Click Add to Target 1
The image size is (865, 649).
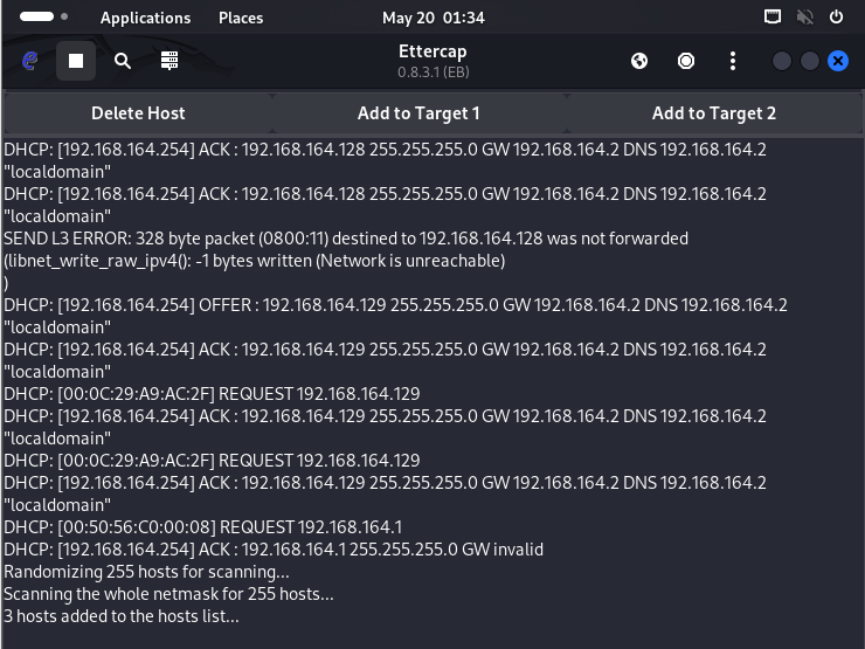point(418,113)
